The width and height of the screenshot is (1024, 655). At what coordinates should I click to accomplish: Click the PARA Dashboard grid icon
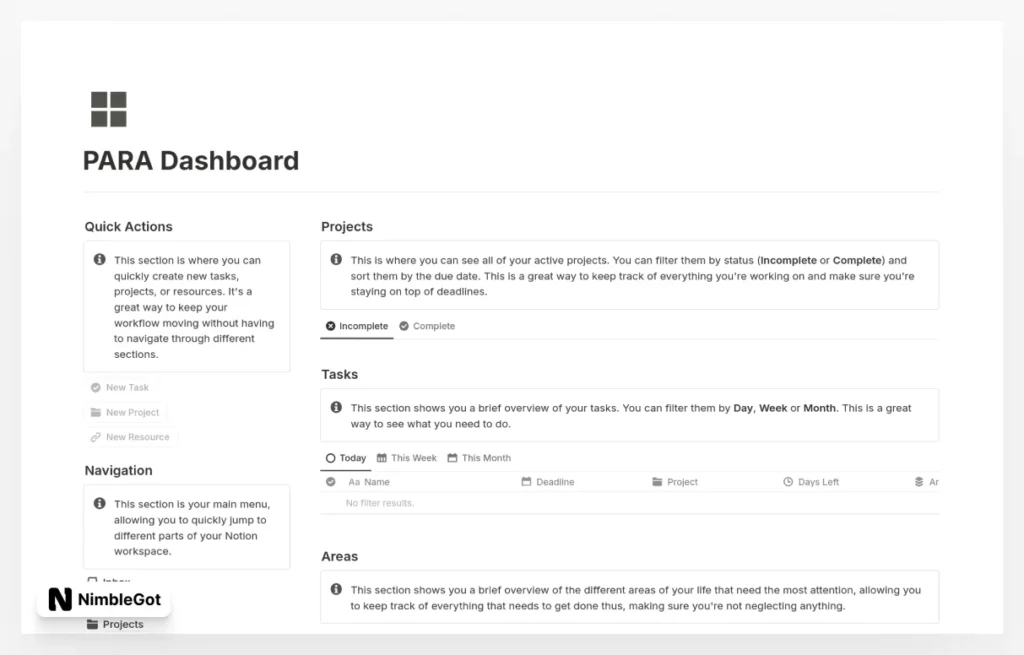click(107, 108)
